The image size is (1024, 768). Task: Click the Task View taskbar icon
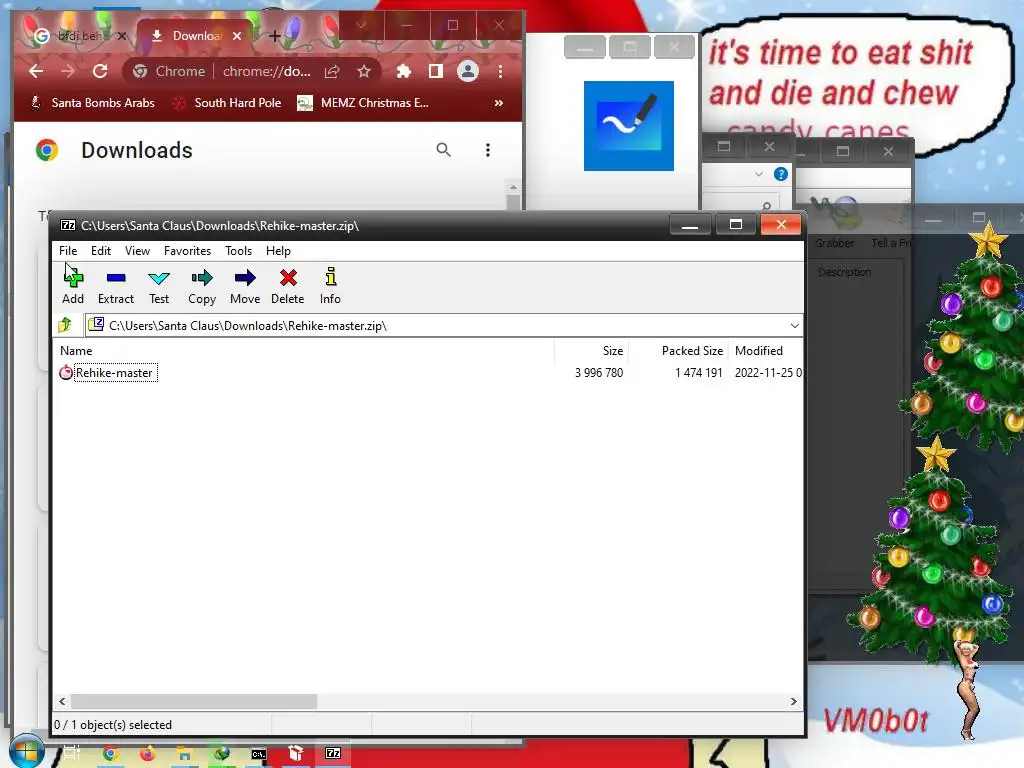click(x=71, y=753)
